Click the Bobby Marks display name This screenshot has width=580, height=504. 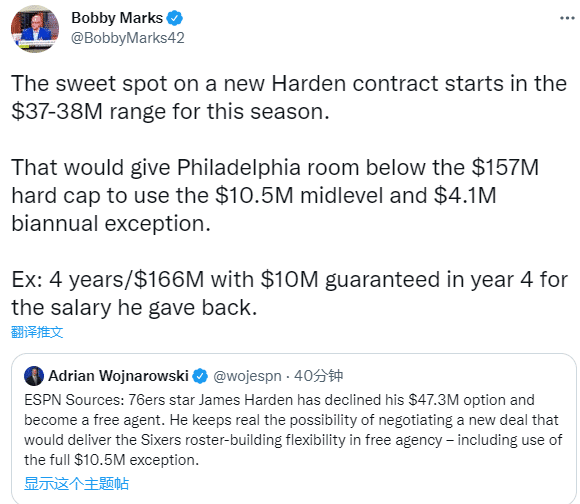(x=117, y=18)
